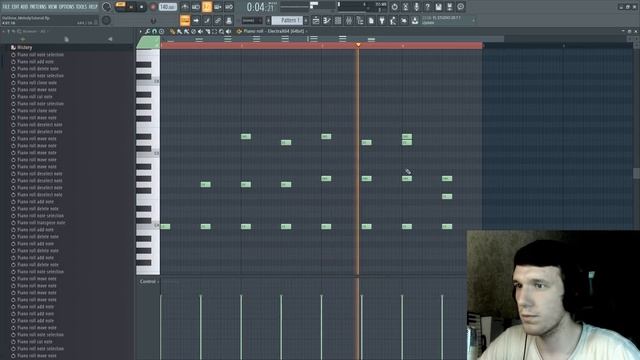Click the 140 tempo field
This screenshot has width=640, height=360.
(x=168, y=7)
